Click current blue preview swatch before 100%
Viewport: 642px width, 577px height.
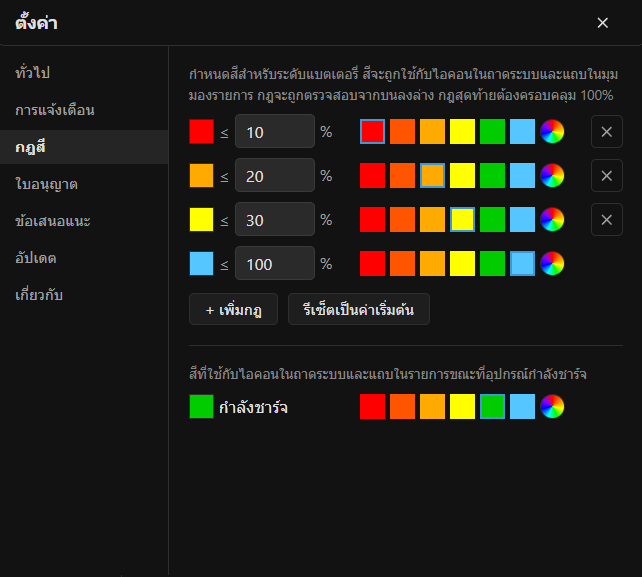(x=201, y=263)
